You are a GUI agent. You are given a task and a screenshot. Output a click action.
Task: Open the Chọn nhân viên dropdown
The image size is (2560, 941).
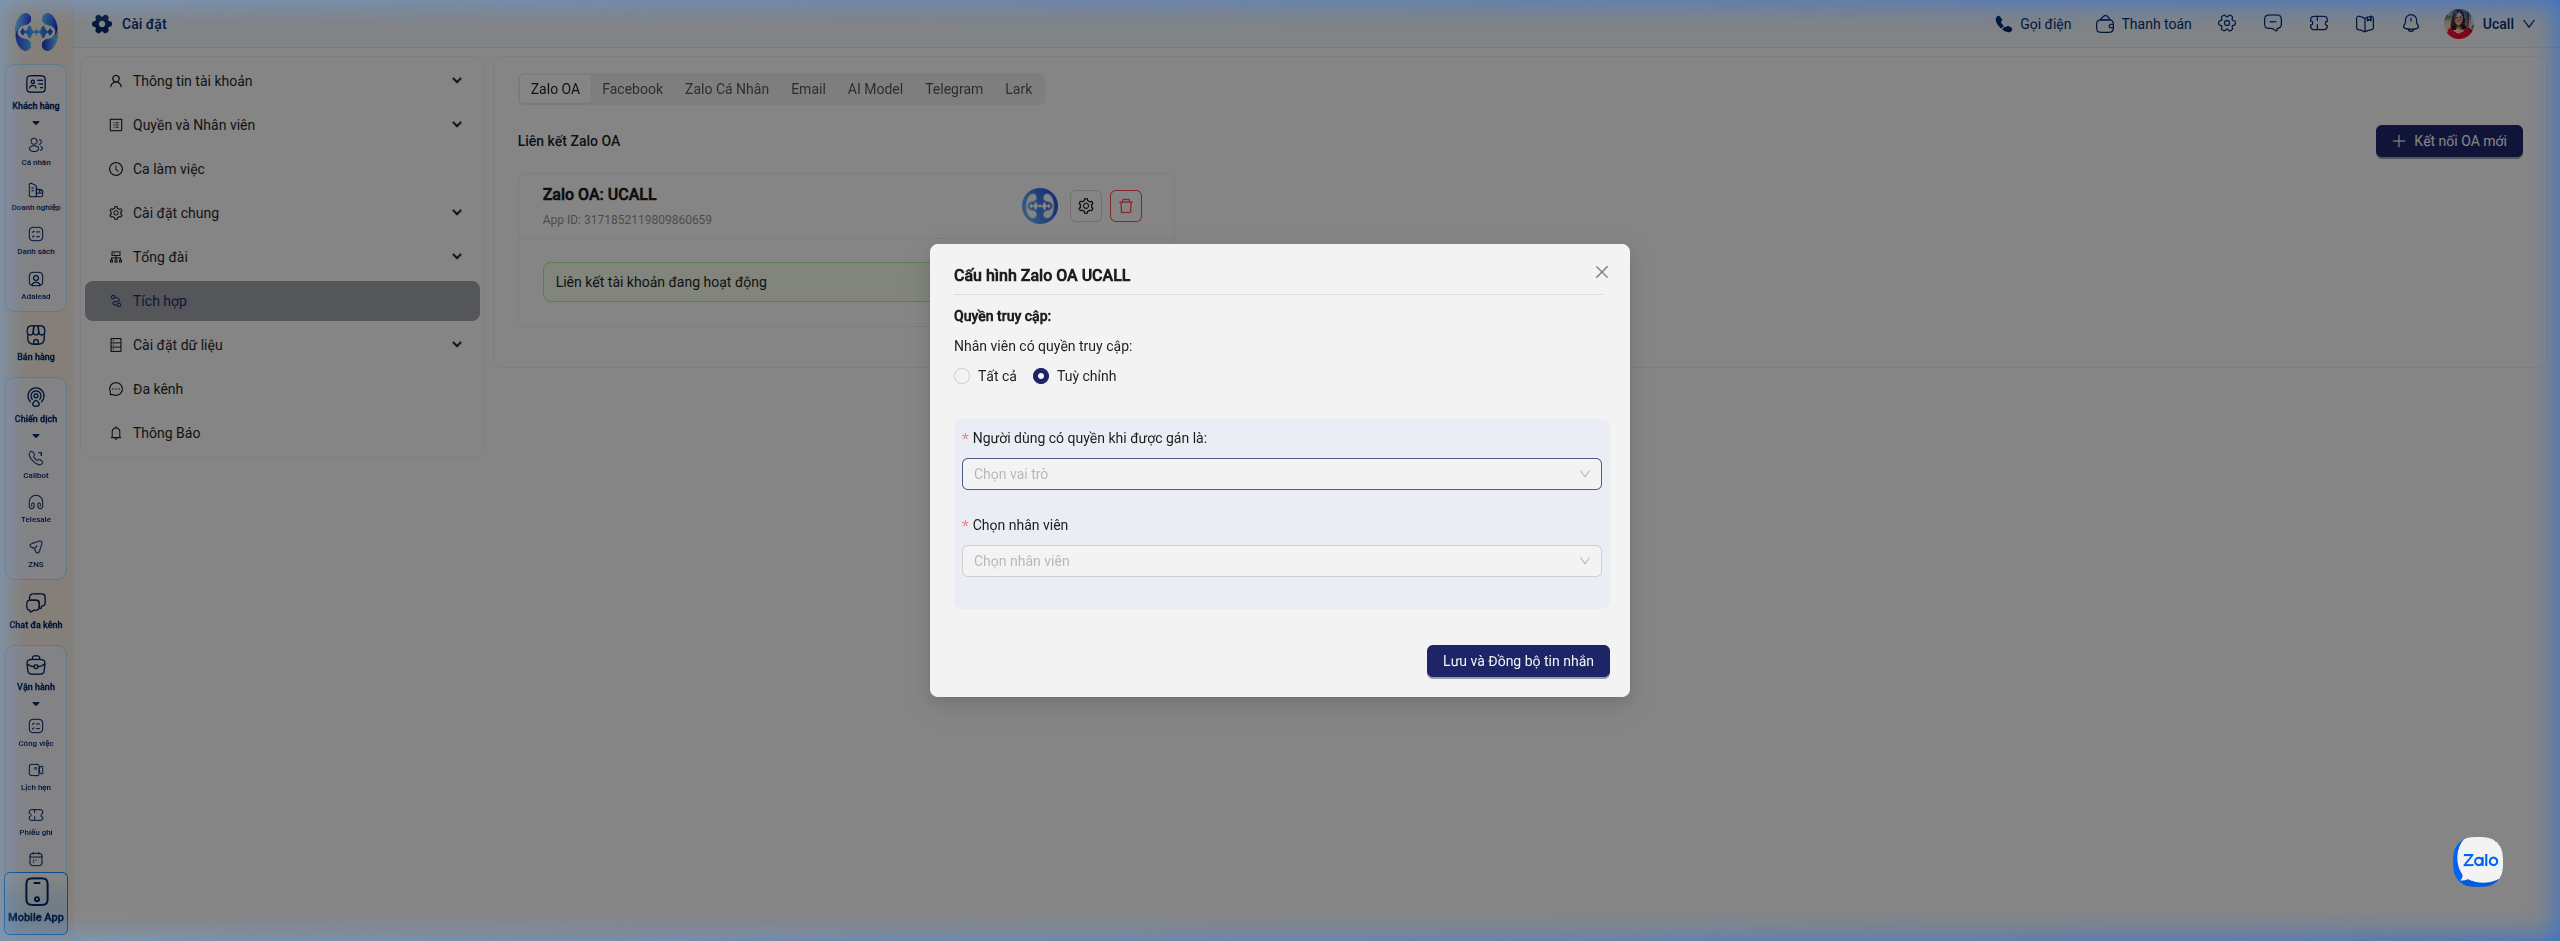pos(1282,561)
